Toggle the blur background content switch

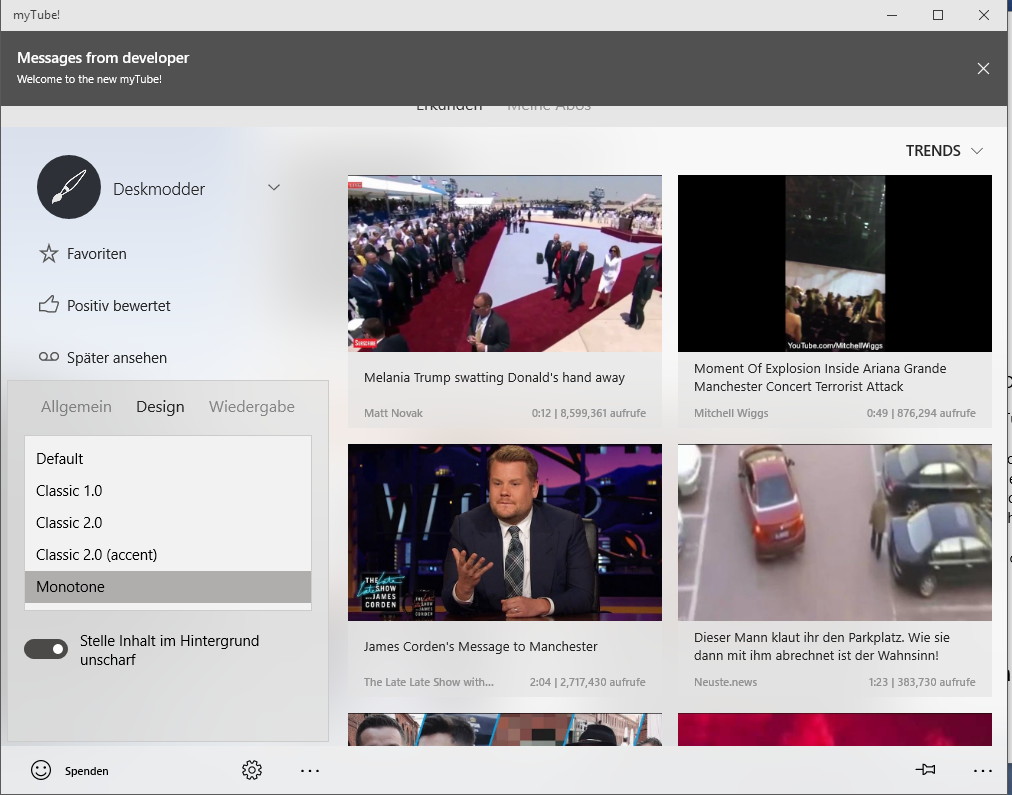pos(46,649)
